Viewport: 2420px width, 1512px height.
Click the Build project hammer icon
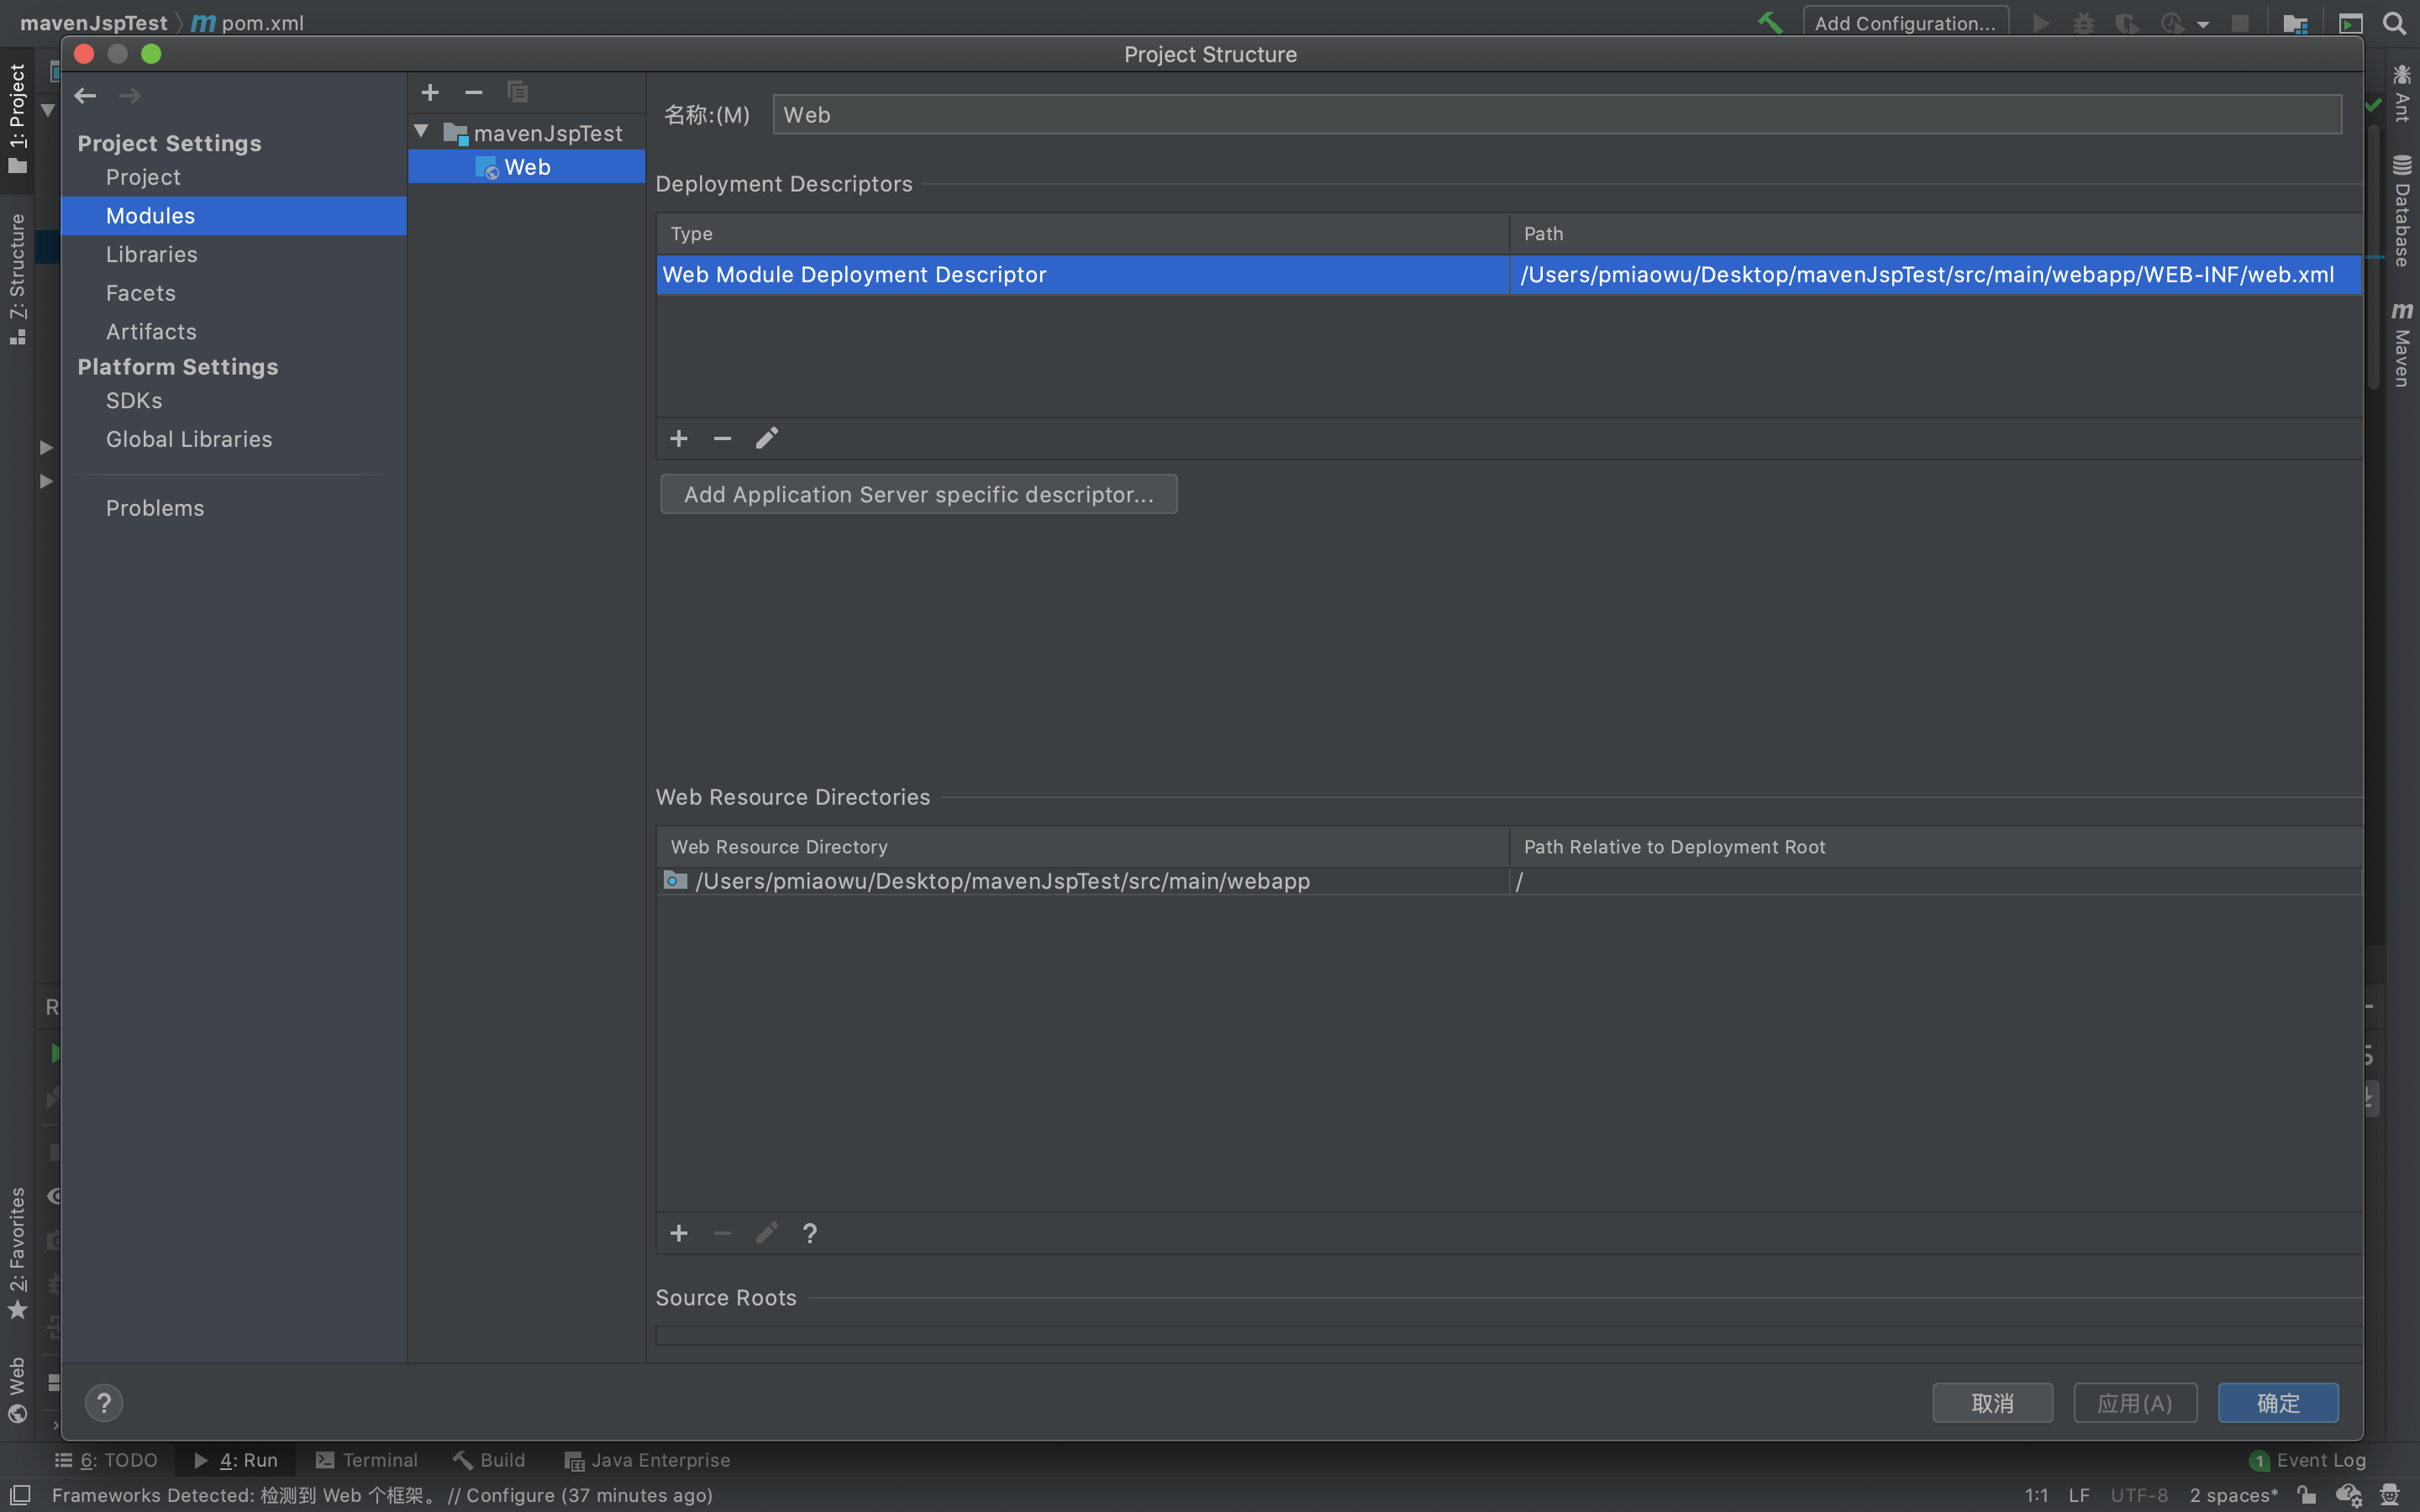tap(1770, 22)
